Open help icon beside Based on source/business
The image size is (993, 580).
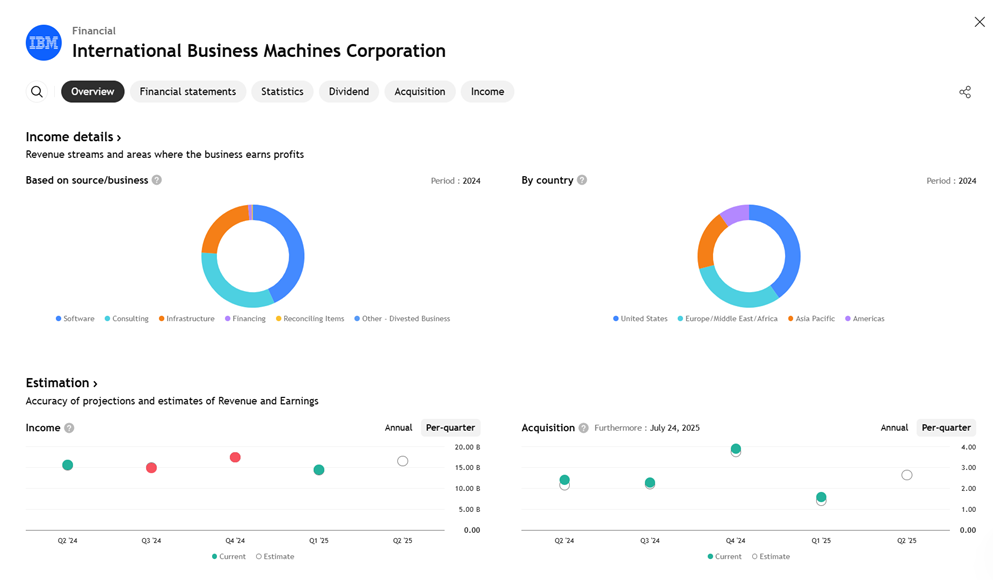point(157,180)
